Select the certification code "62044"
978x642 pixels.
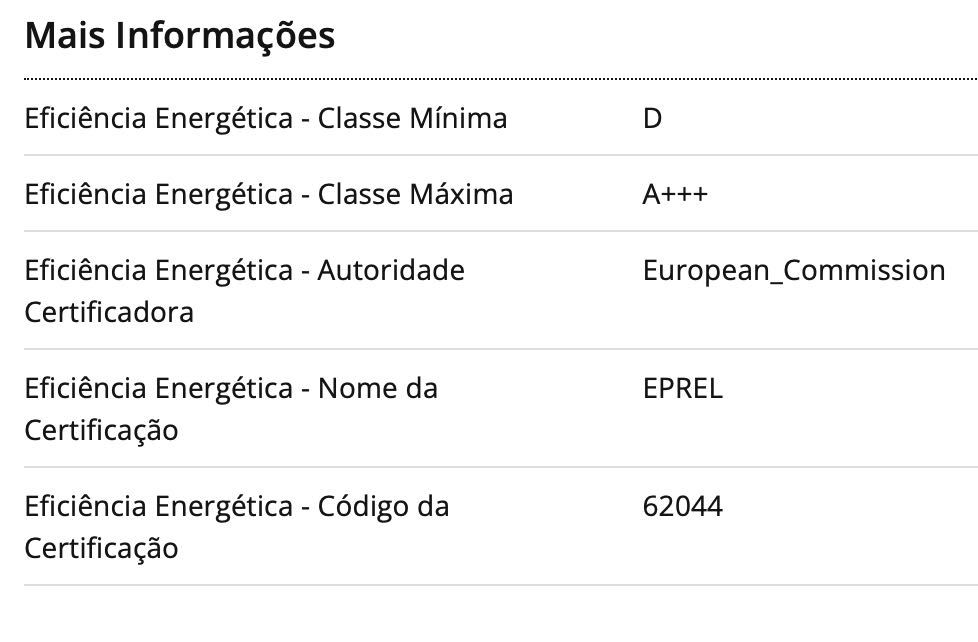[x=682, y=506]
